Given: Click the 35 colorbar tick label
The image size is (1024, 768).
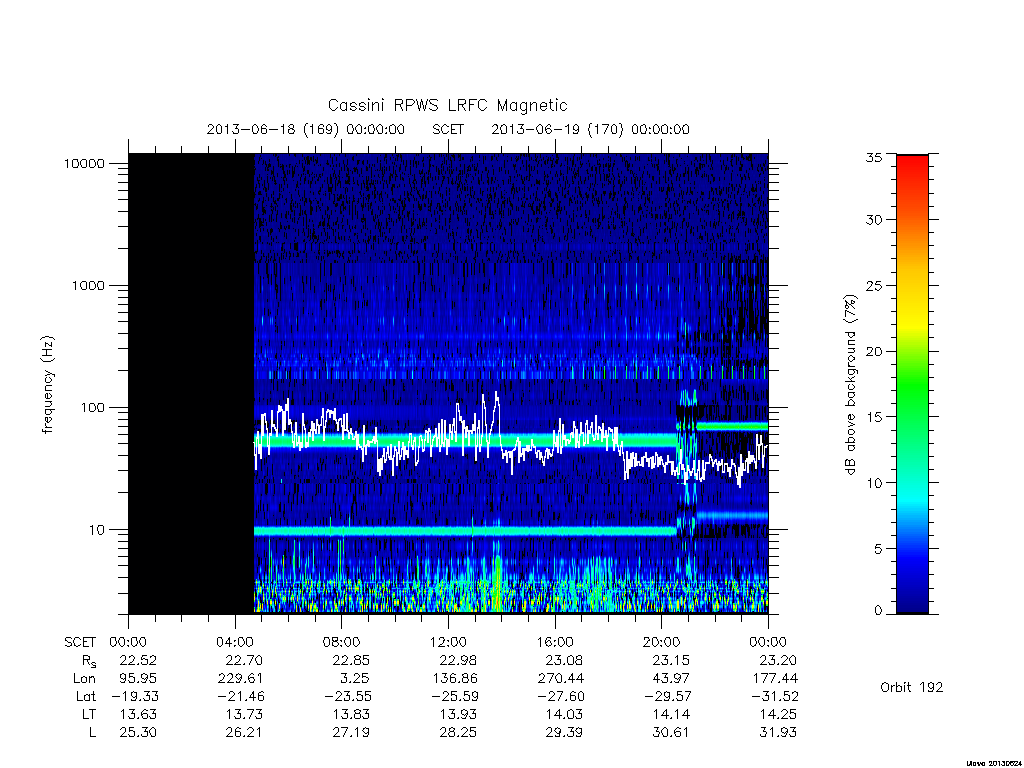Looking at the screenshot, I should click(x=874, y=157).
